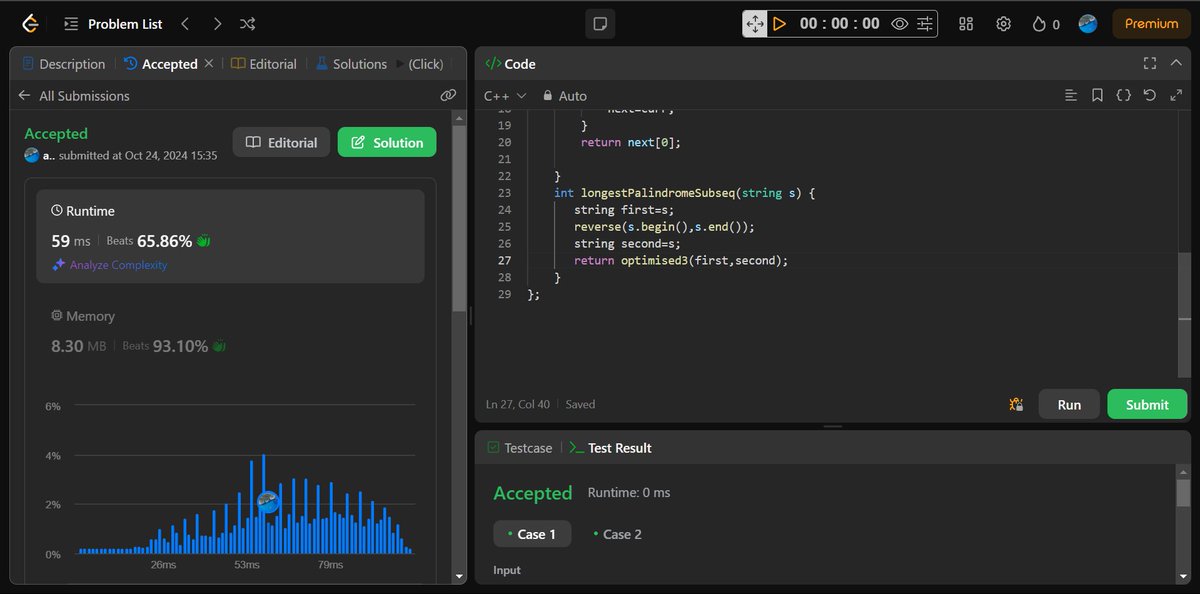Collapse the Code panel chevron
Image resolution: width=1200 pixels, height=594 pixels.
tap(1176, 64)
